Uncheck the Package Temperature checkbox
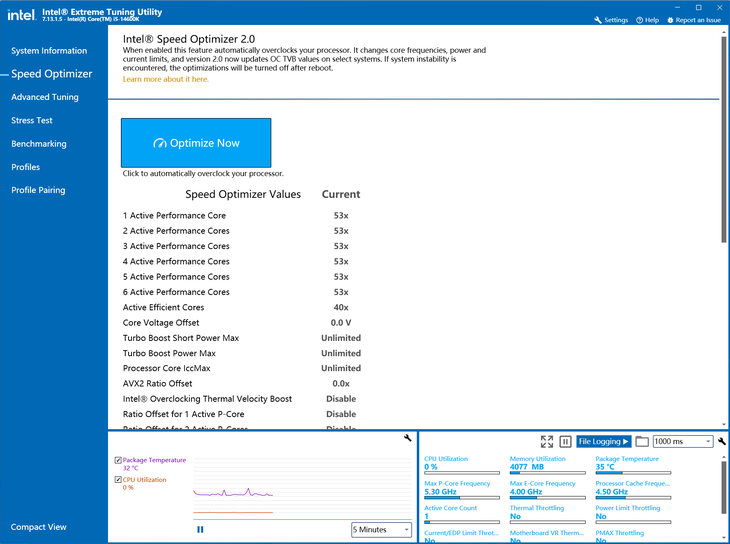 coord(119,460)
